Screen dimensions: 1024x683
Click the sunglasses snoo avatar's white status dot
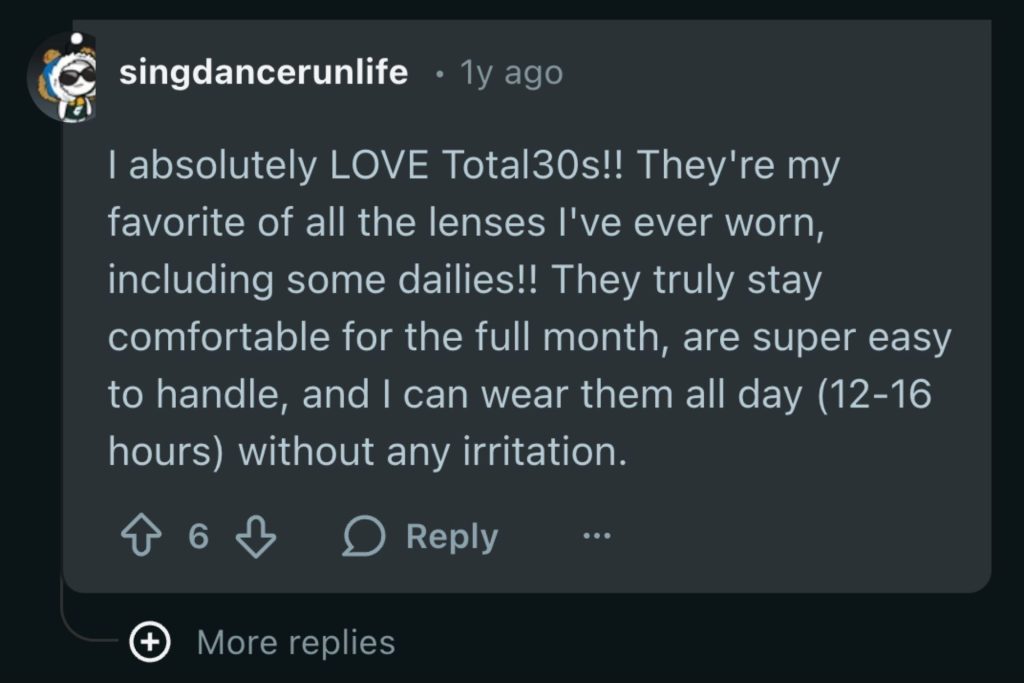pyautogui.click(x=75, y=40)
